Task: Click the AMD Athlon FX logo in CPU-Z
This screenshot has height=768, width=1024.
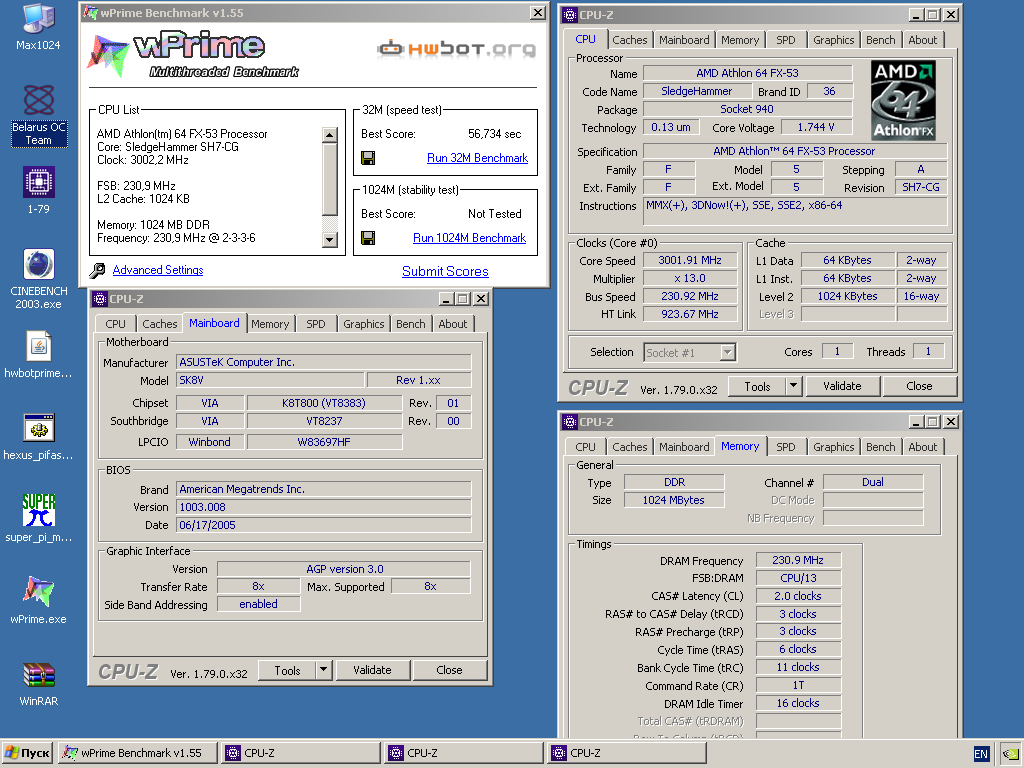Action: point(904,100)
